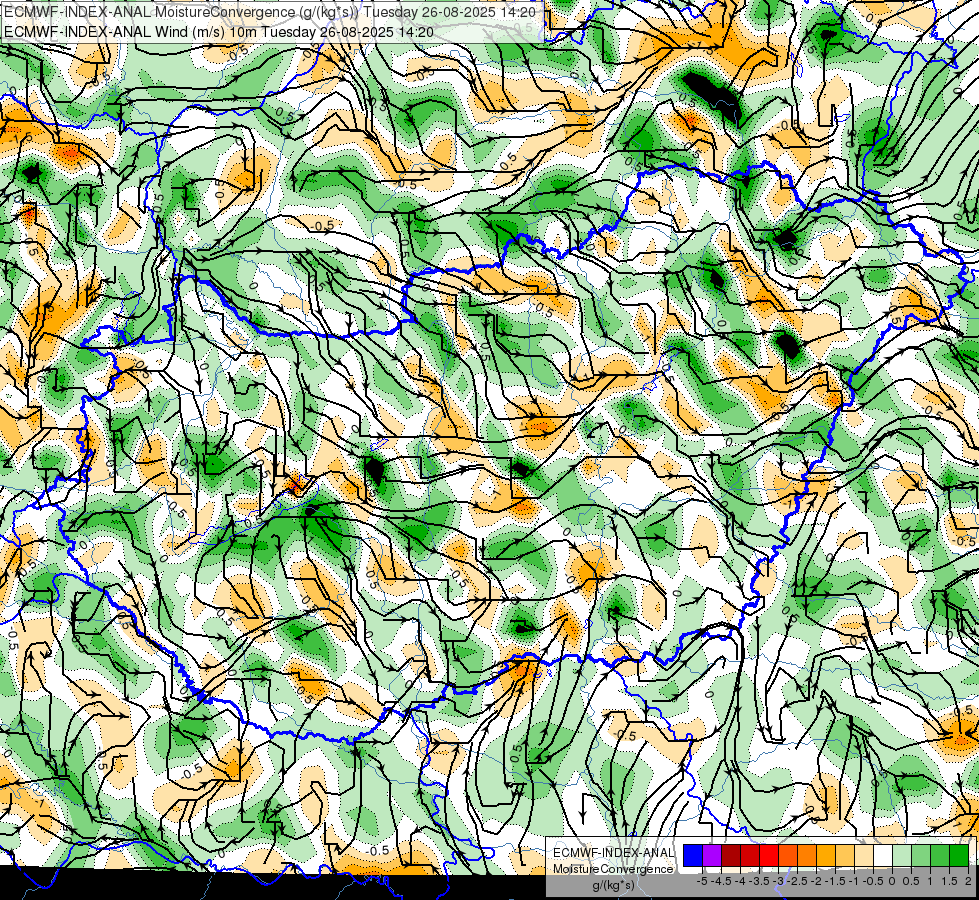The image size is (979, 900).
Task: Click the darkest green legend swatch
Action: pos(959,856)
